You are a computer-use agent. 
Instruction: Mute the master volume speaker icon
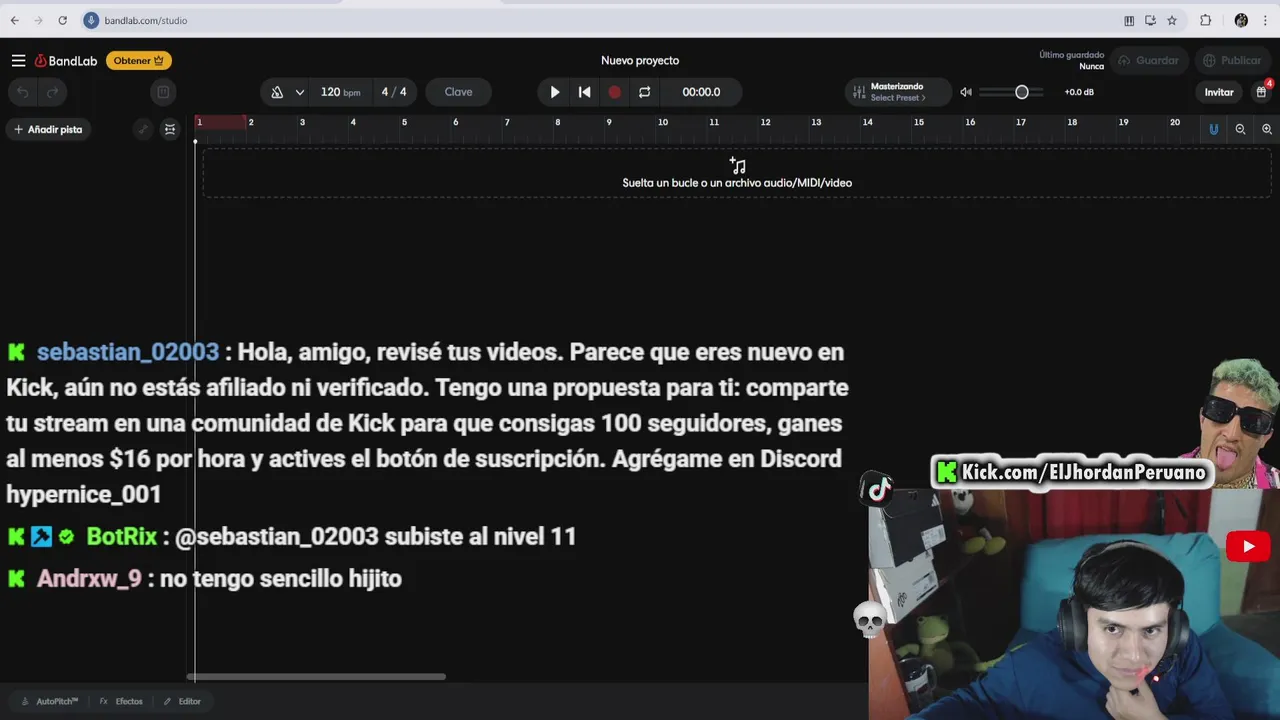coord(966,92)
